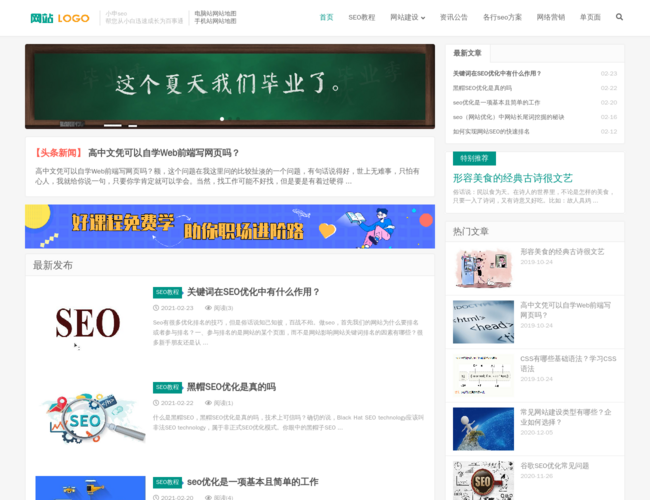This screenshot has height=500, width=650.
Task: Click the 特别推荐 badge
Action: (x=474, y=158)
